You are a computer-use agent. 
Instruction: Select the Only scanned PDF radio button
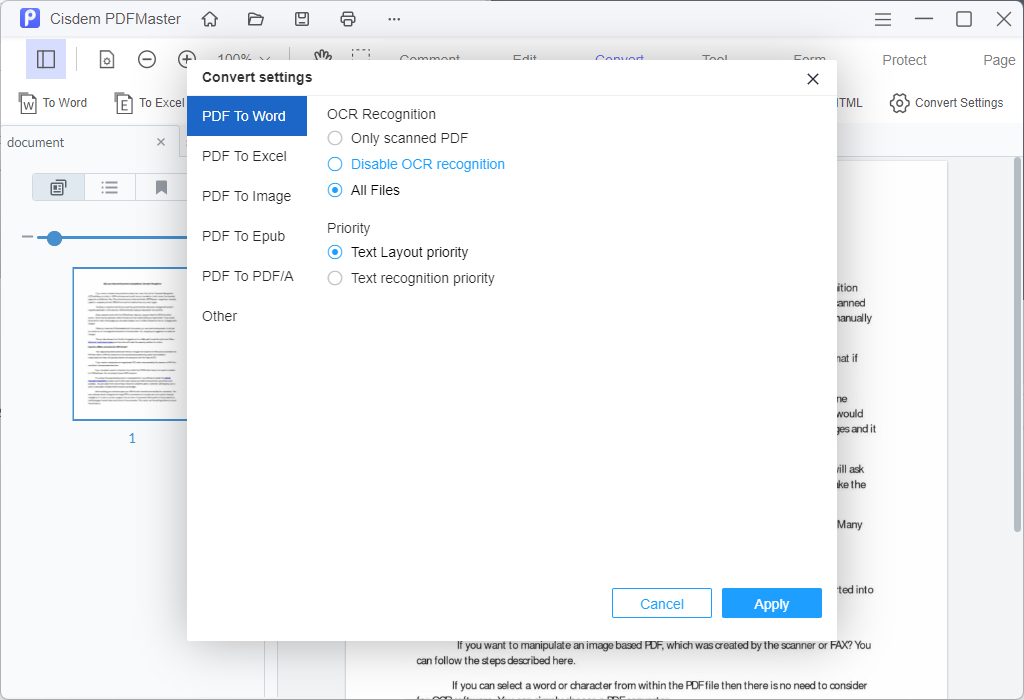pos(334,138)
